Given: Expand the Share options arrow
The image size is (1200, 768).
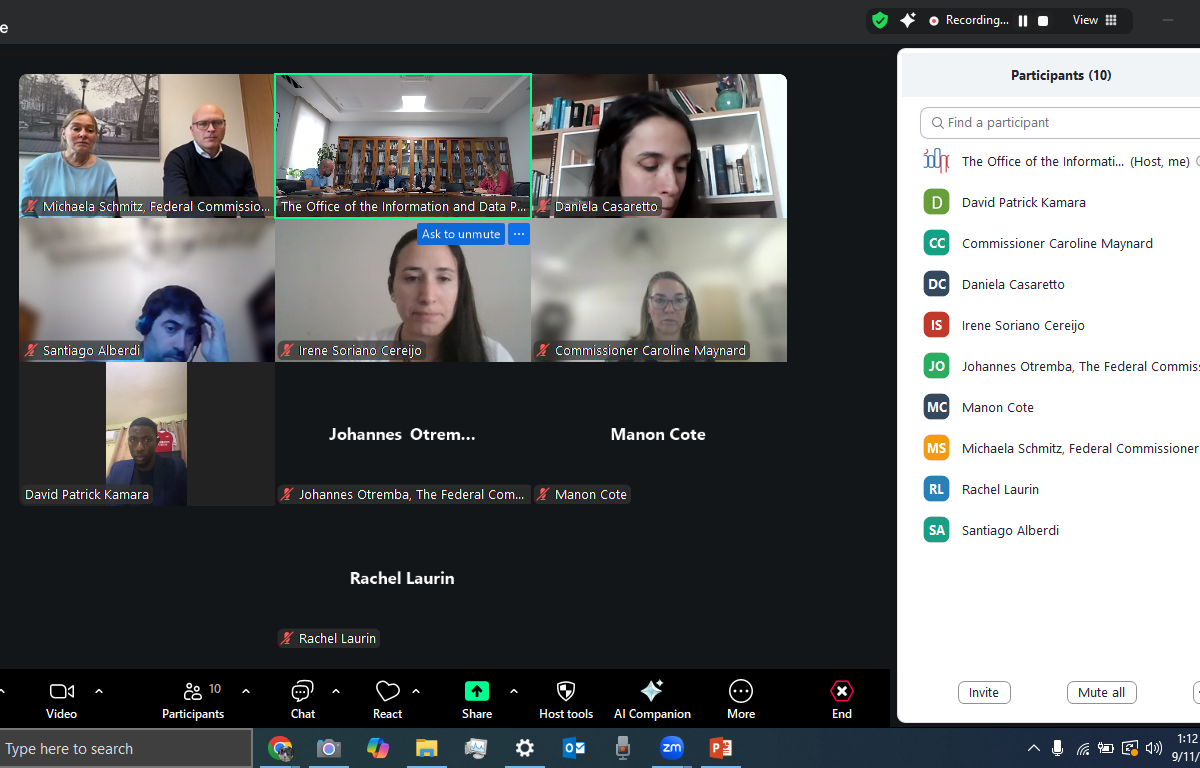Looking at the screenshot, I should pyautogui.click(x=514, y=691).
